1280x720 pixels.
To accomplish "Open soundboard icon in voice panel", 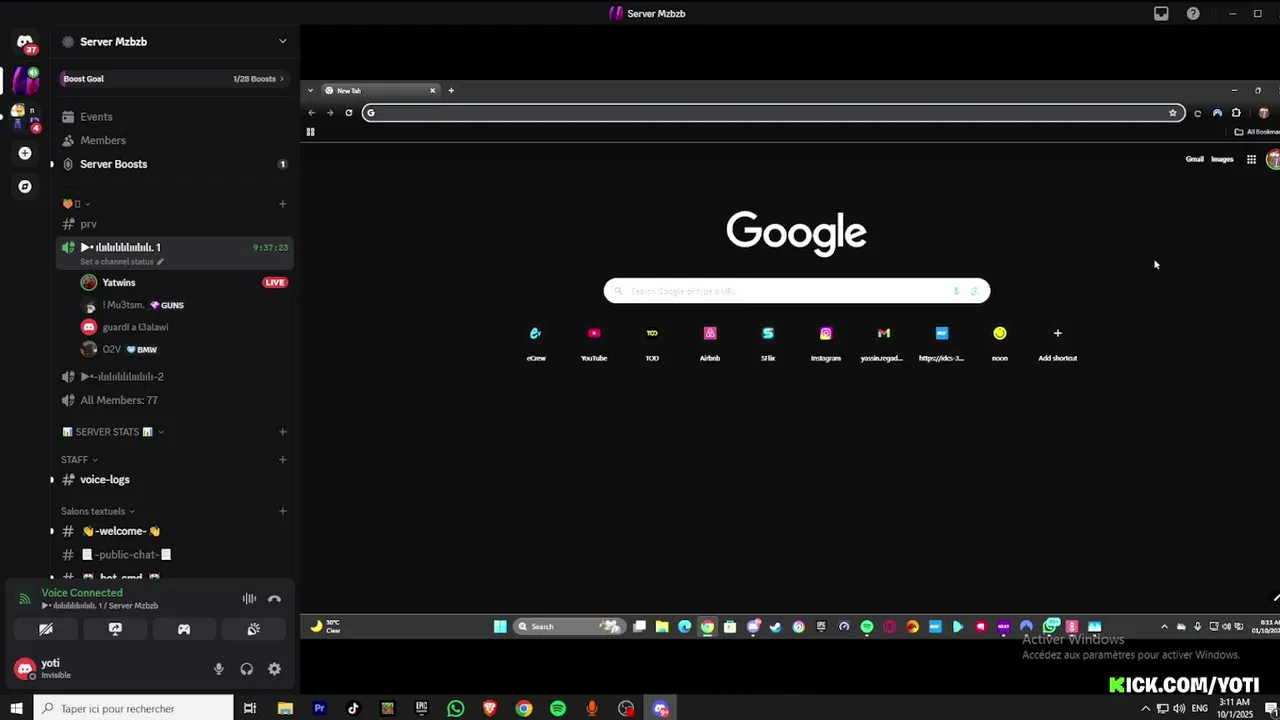I will [x=254, y=629].
